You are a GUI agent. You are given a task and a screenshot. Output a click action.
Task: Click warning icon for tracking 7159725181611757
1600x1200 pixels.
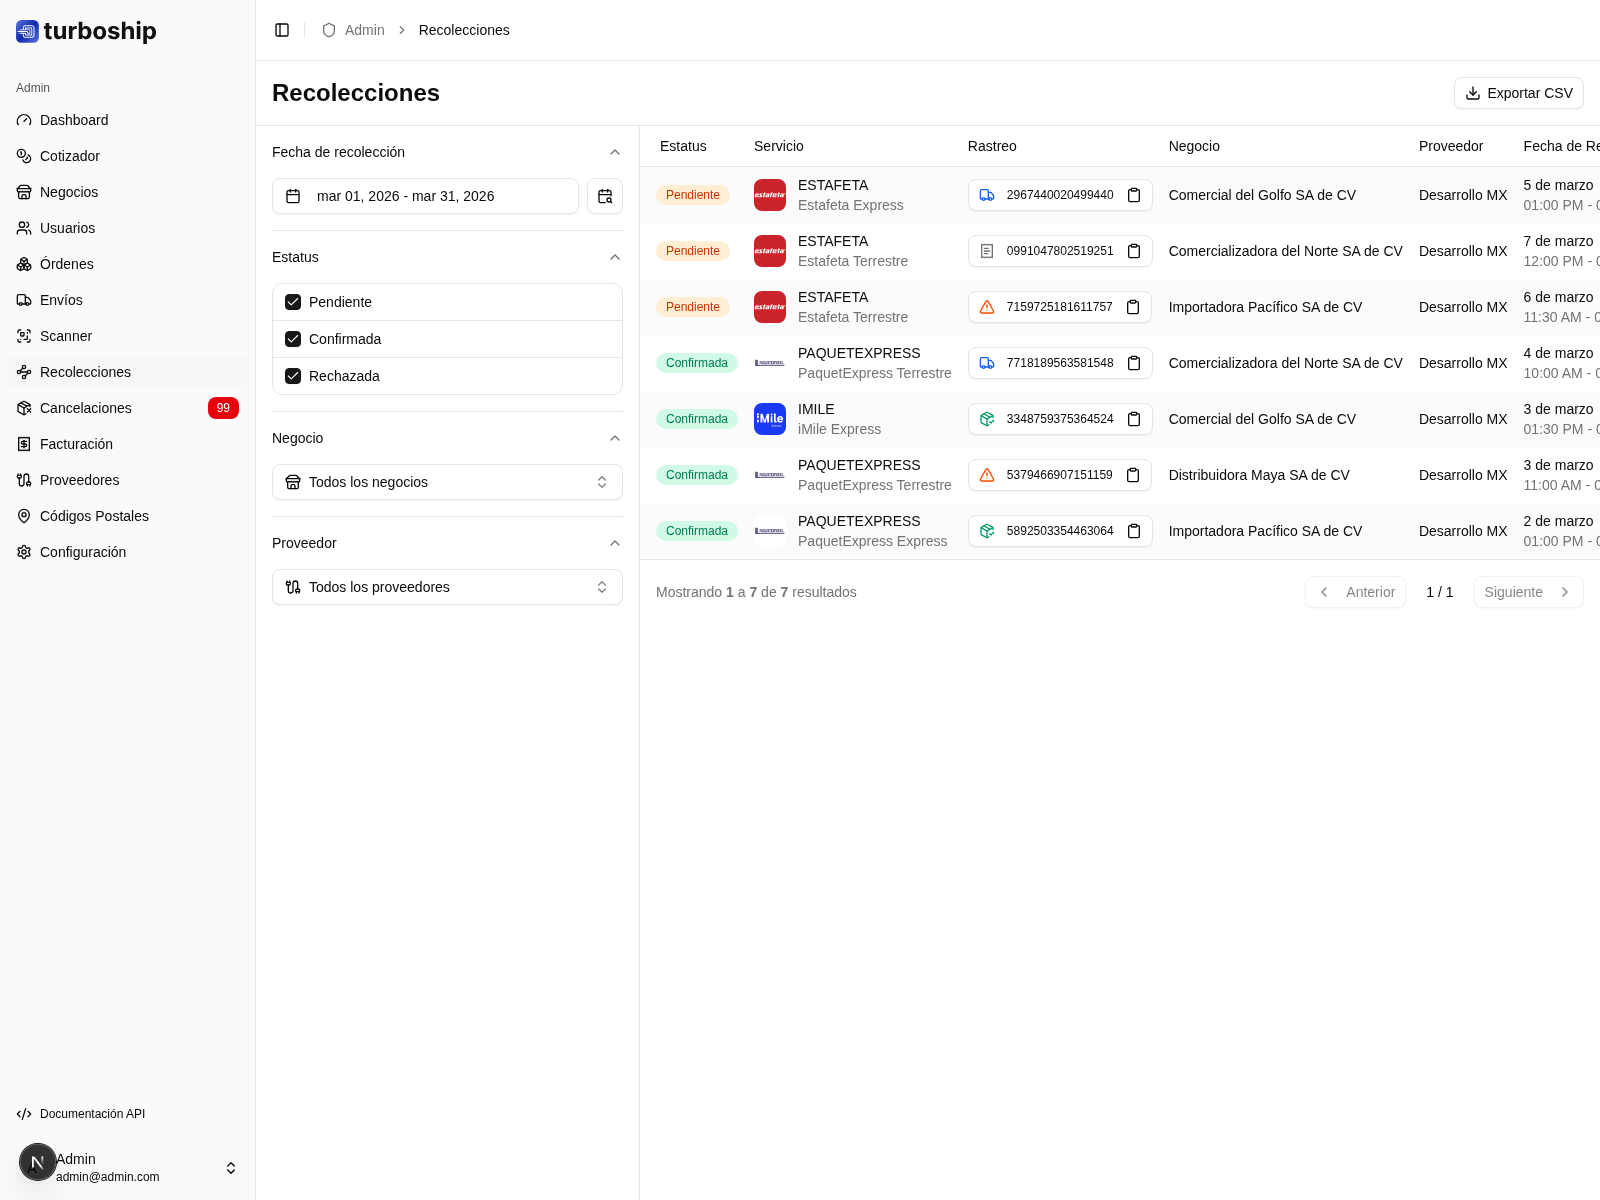(x=987, y=307)
